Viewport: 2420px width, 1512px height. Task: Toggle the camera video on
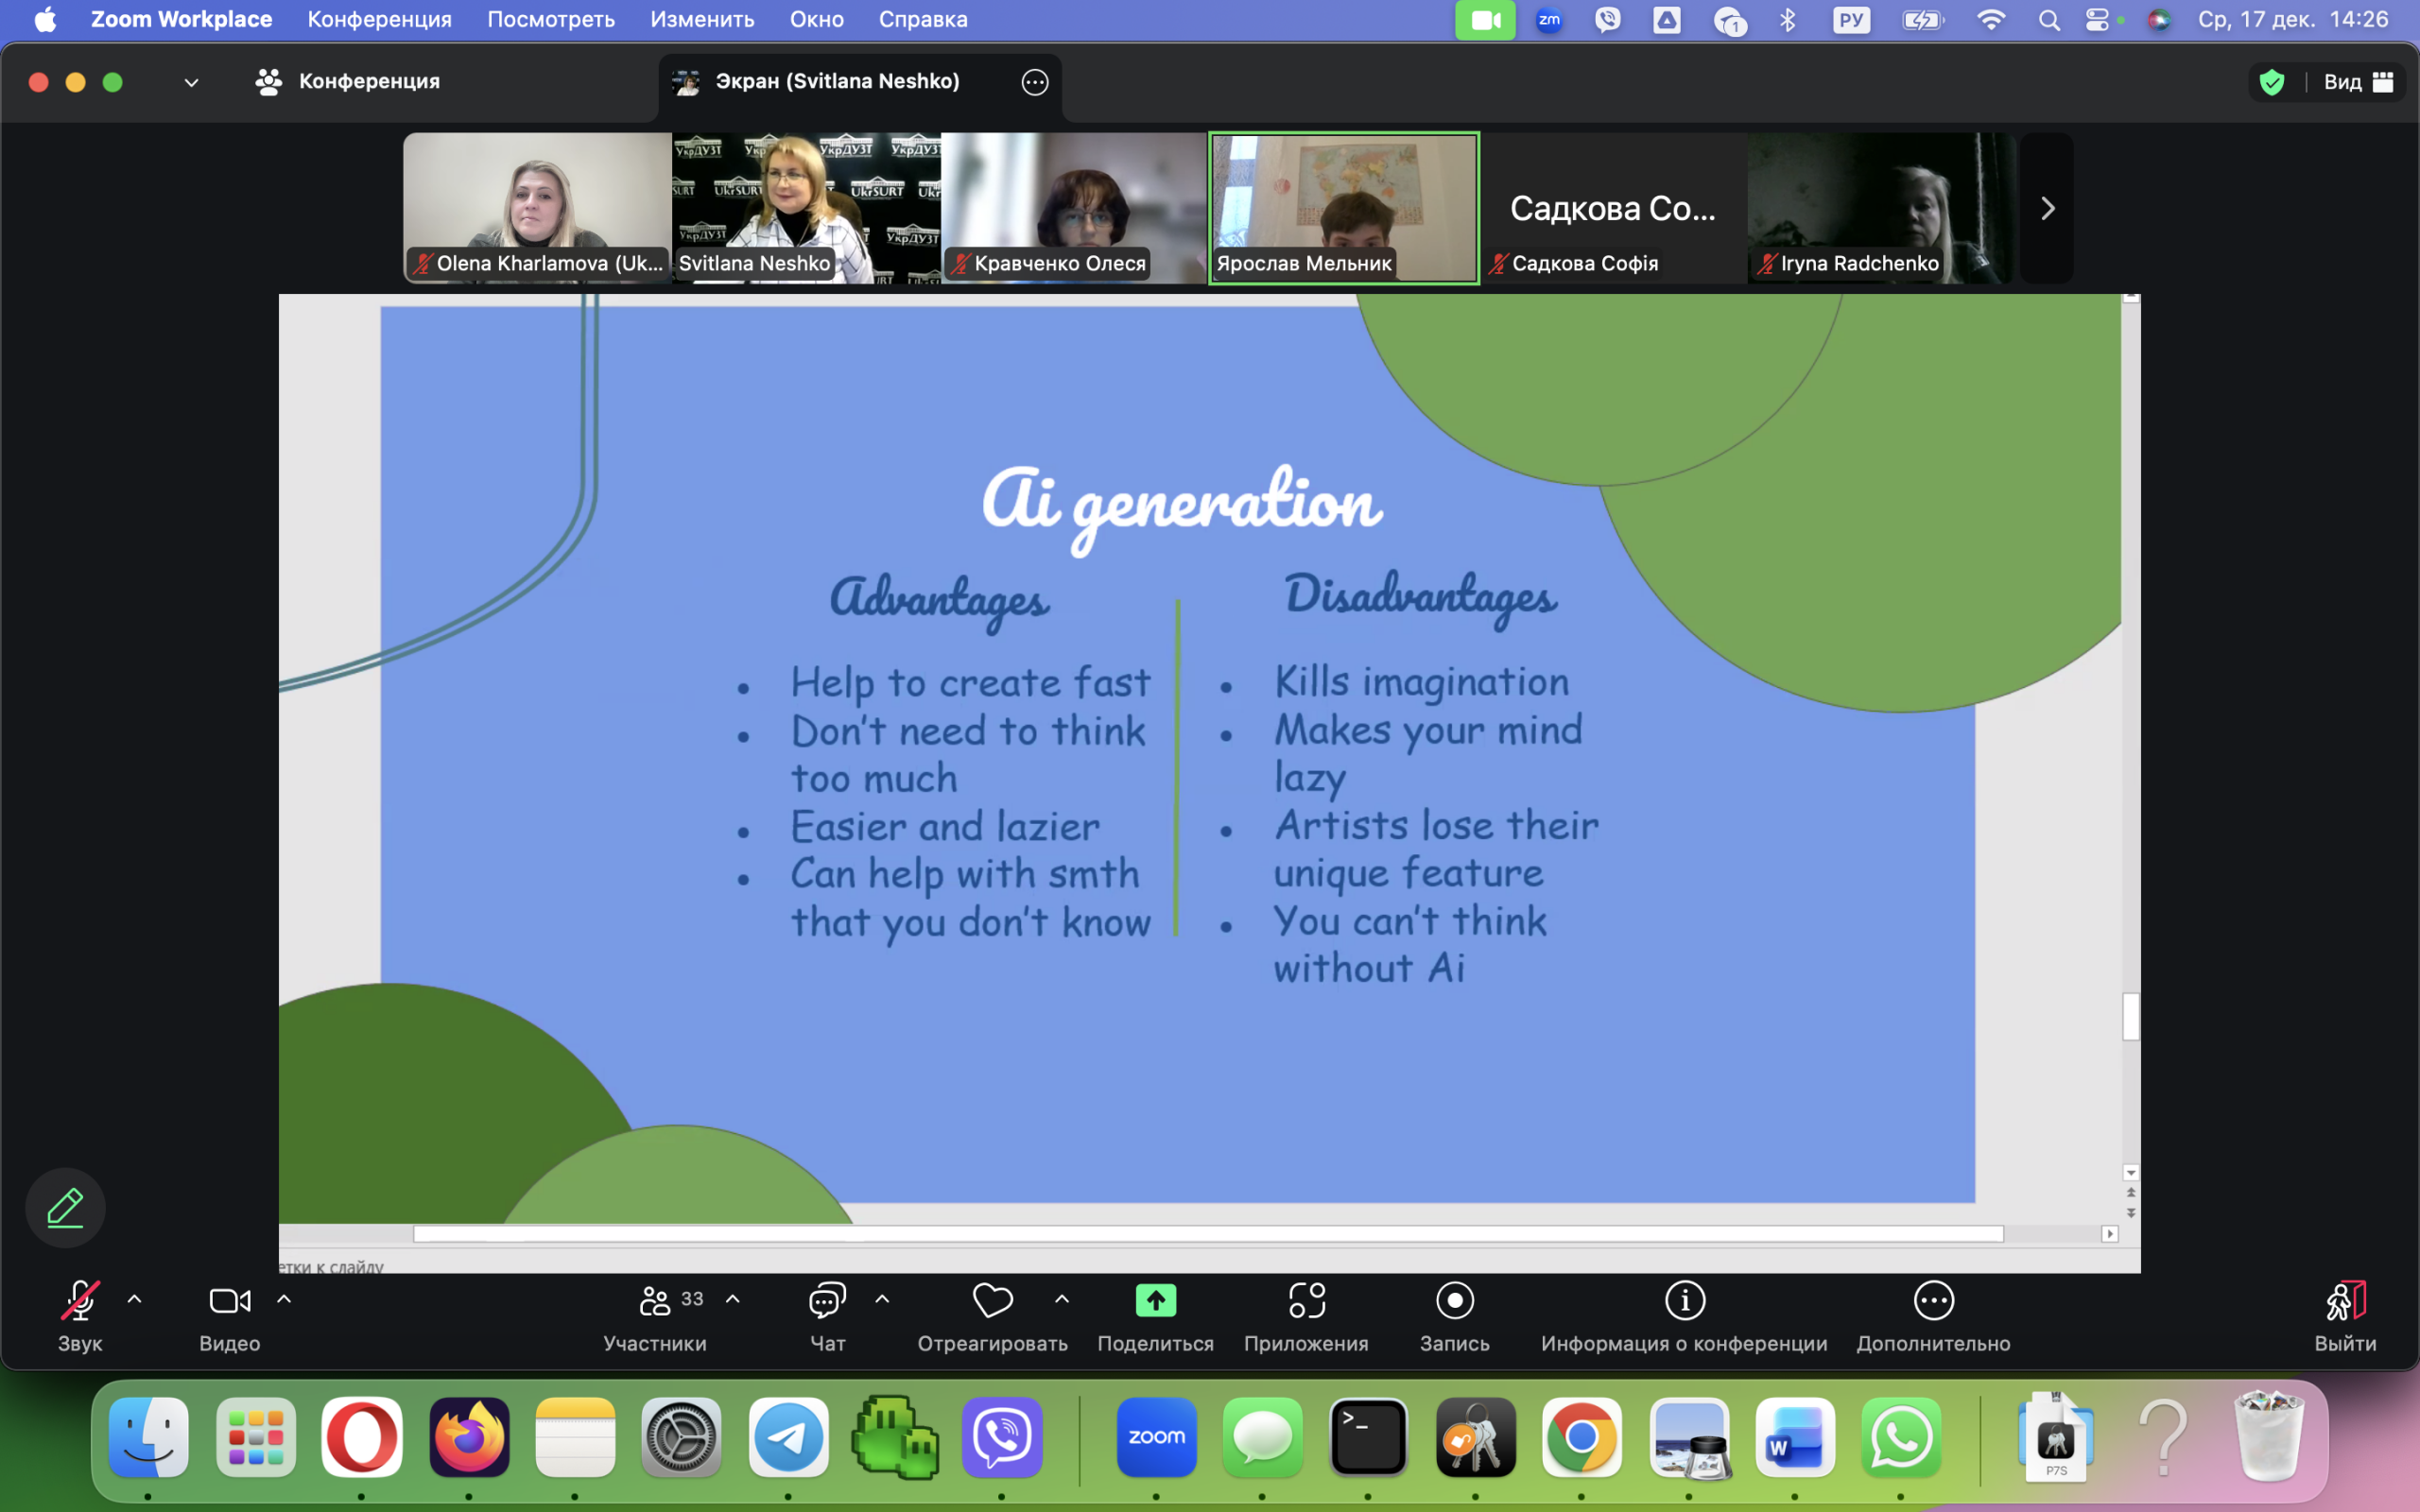click(229, 1301)
